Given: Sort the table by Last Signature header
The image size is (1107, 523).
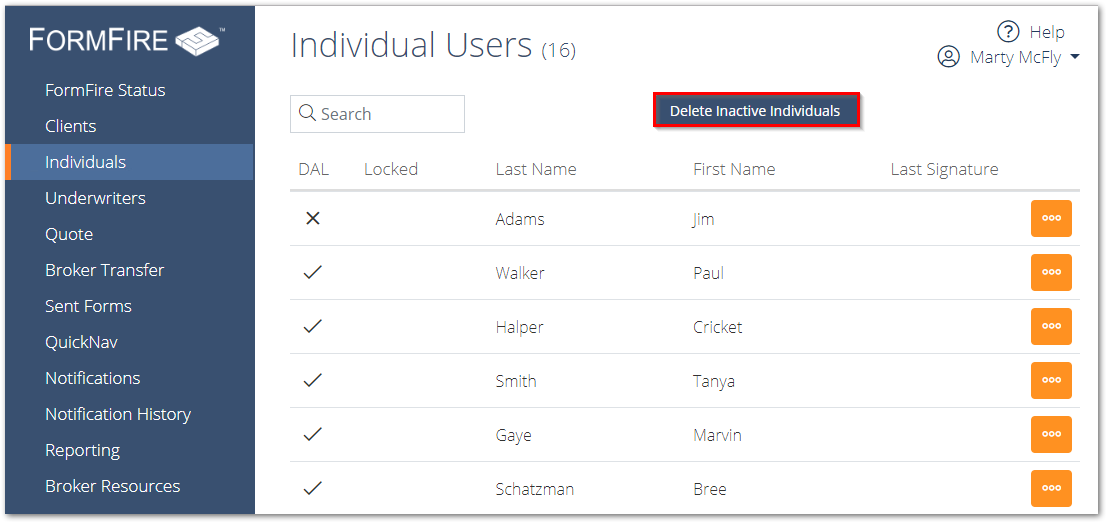Looking at the screenshot, I should click(944, 169).
